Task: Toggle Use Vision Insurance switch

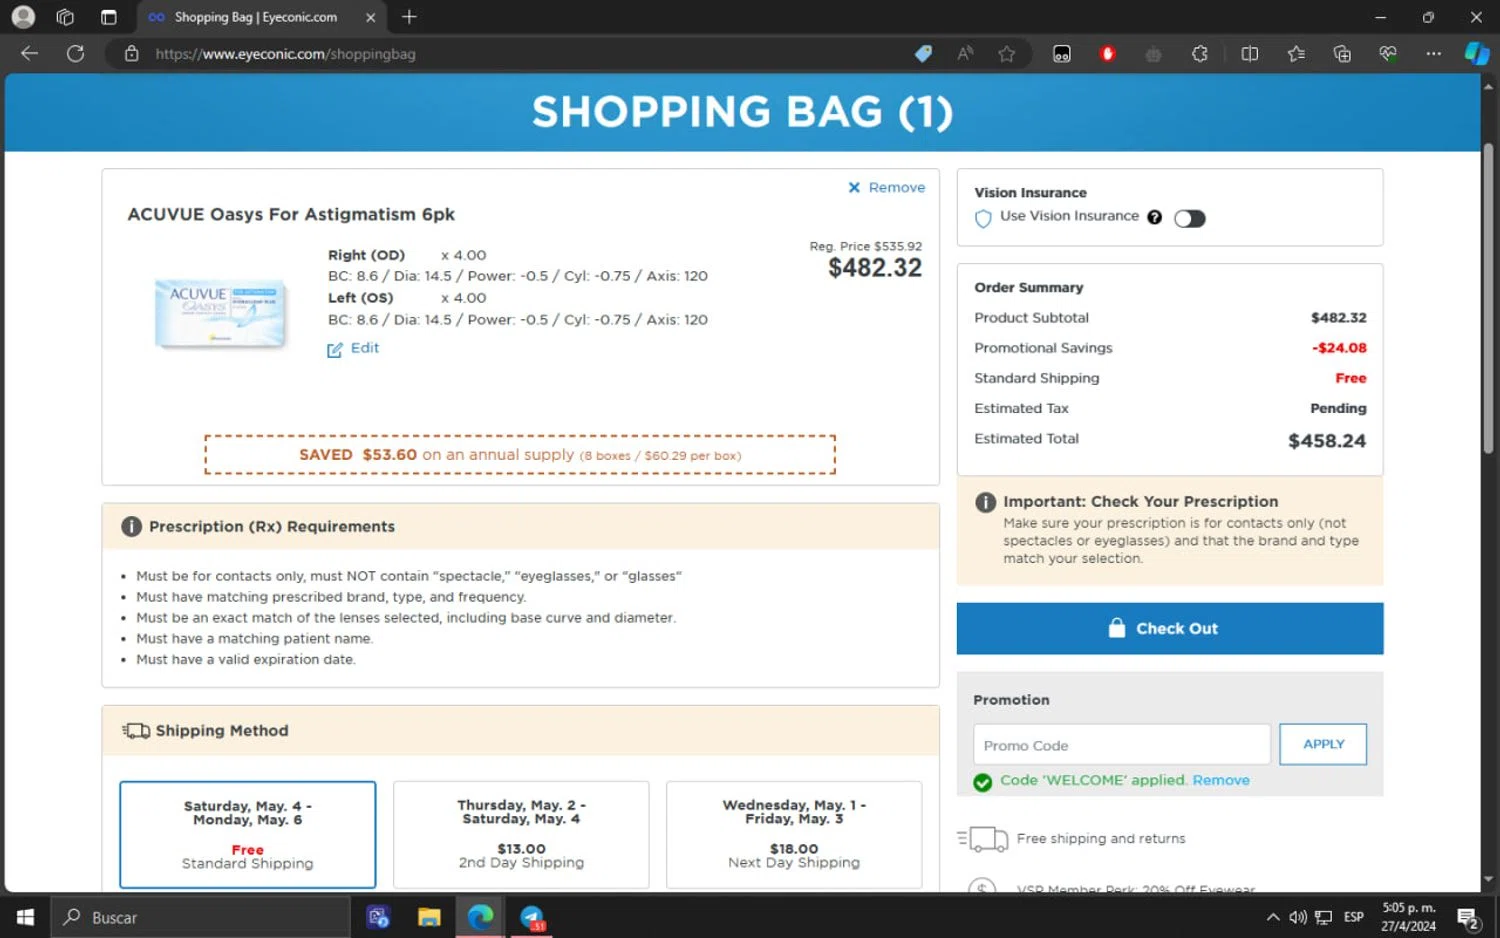Action: pyautogui.click(x=1189, y=218)
